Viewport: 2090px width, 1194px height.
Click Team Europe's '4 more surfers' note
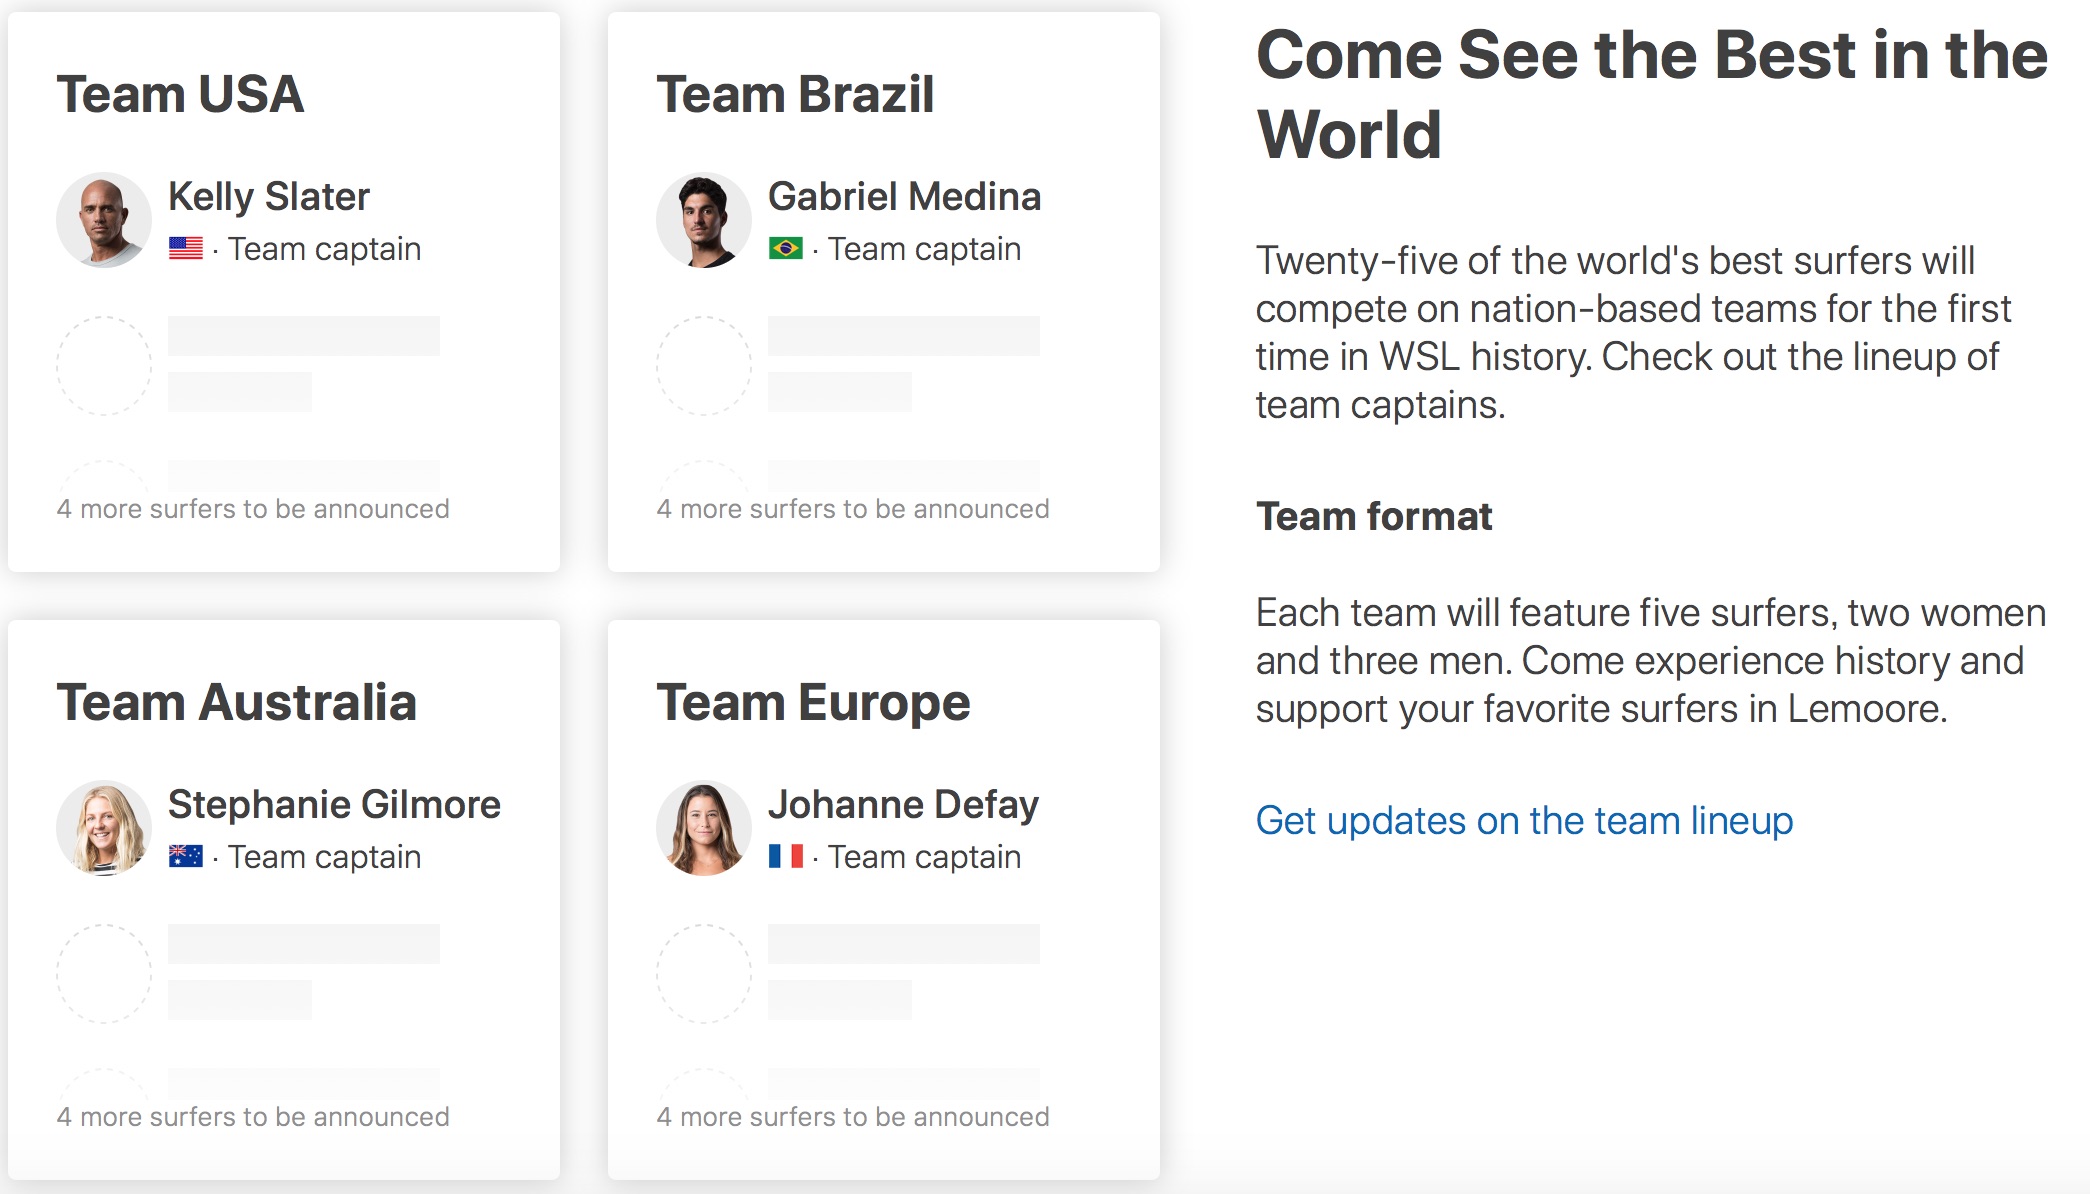pyautogui.click(x=853, y=1117)
